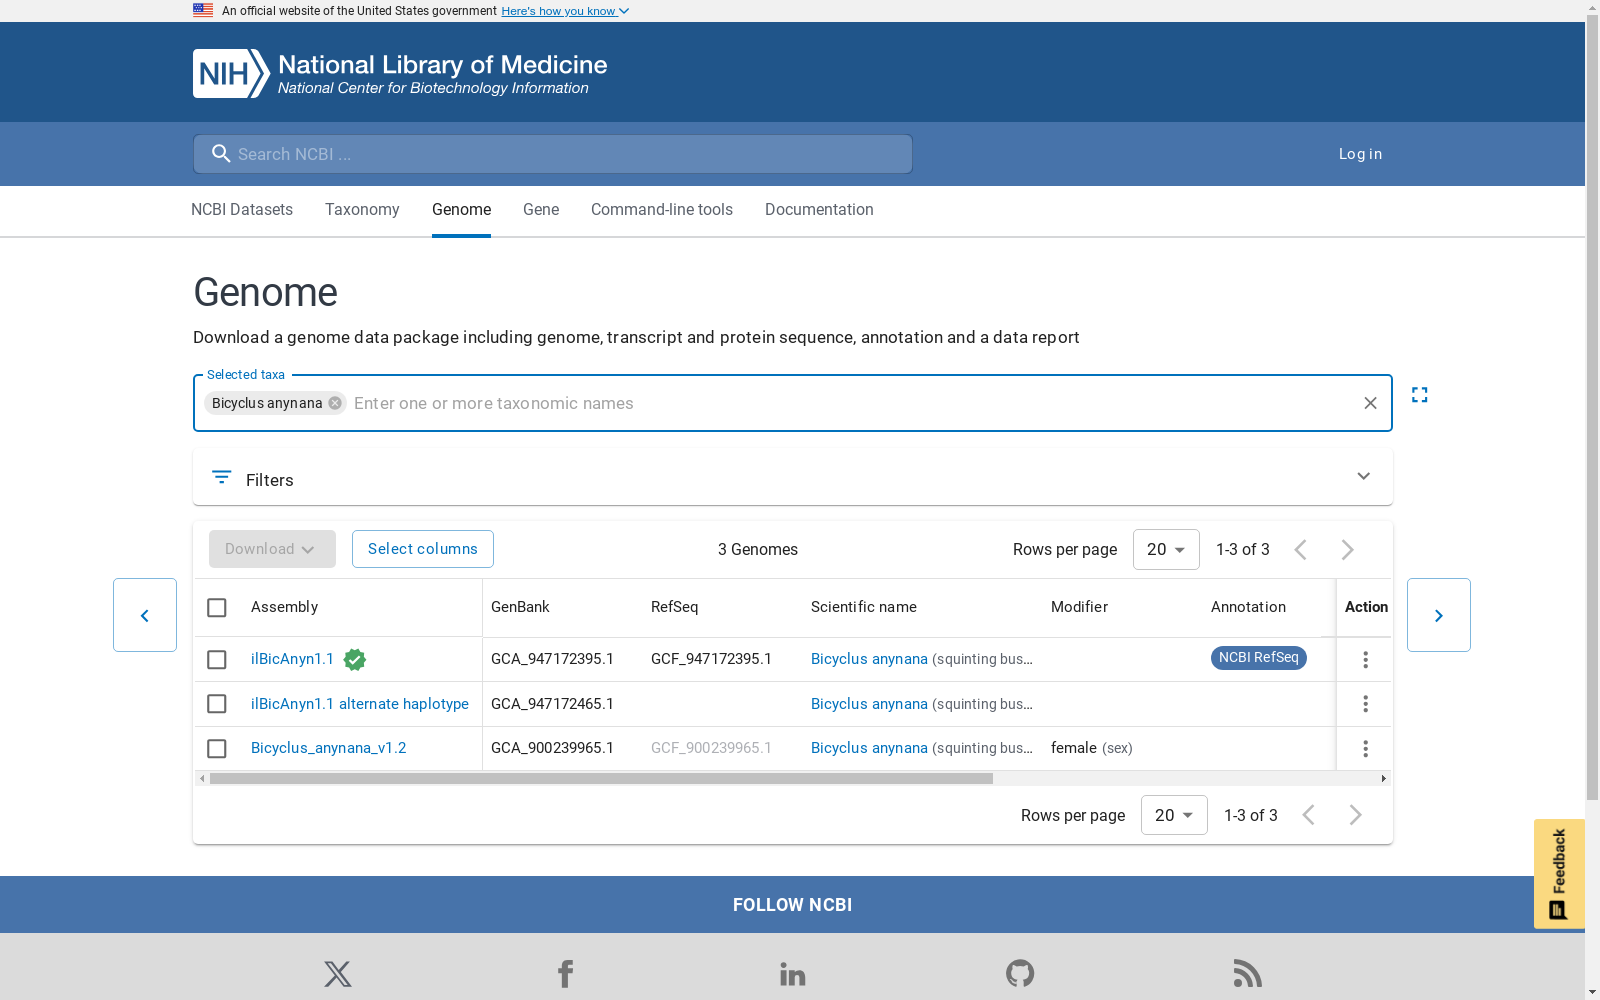The image size is (1600, 1000).
Task: Click the GCA_947172395.1 GenBank cell
Action: pos(552,659)
